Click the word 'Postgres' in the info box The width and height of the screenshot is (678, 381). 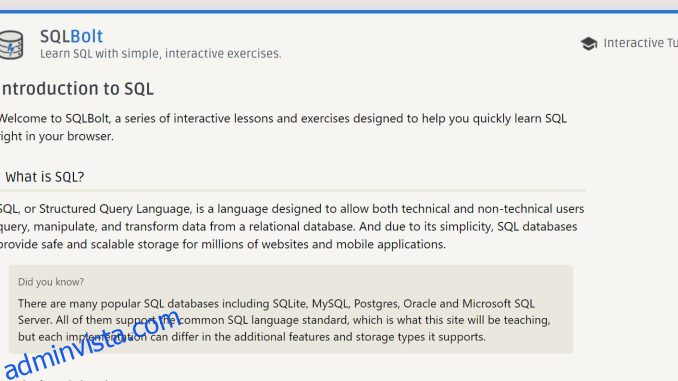click(376, 304)
